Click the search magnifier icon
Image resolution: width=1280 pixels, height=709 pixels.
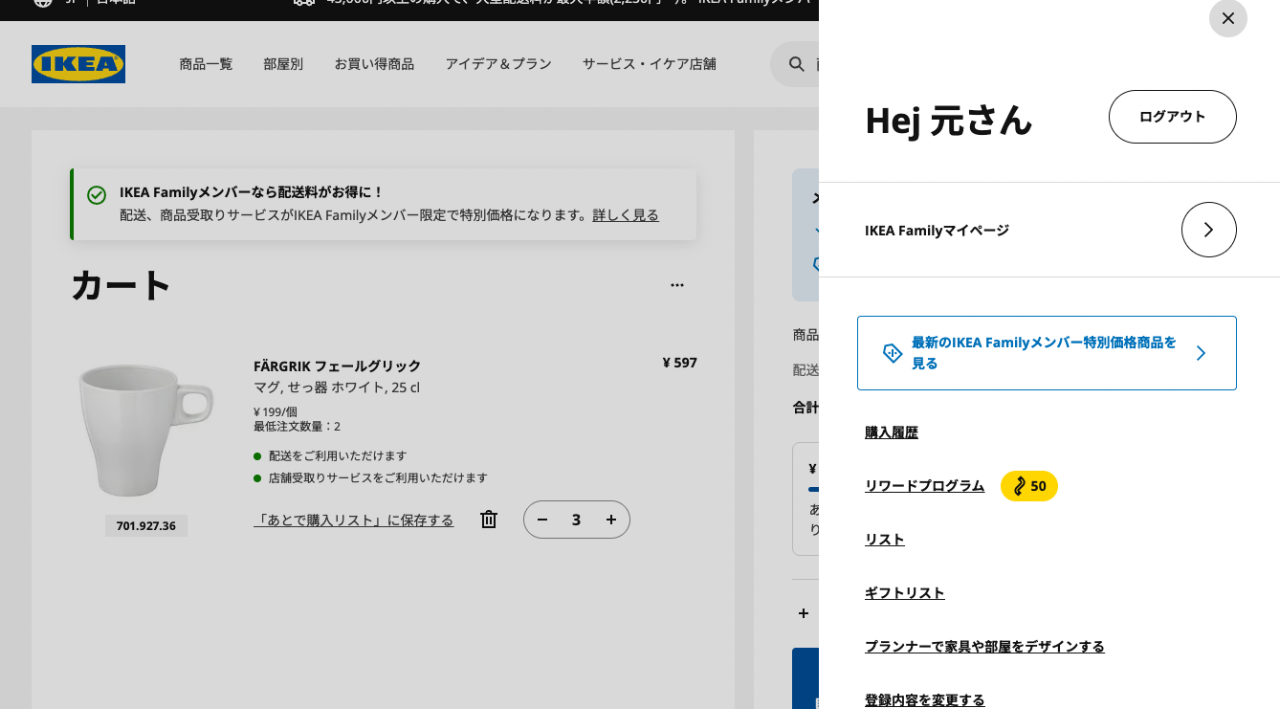pos(796,64)
